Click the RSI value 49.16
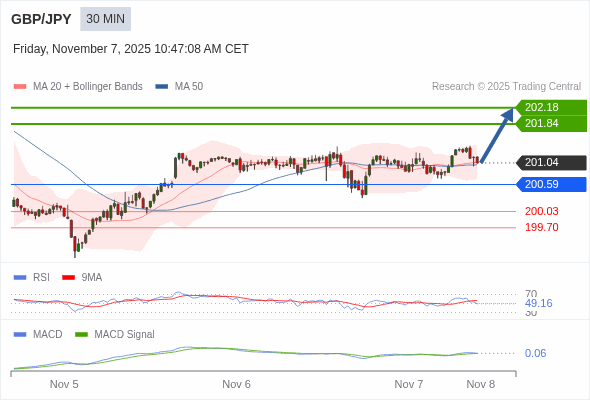The width and height of the screenshot is (590, 400). pyautogui.click(x=538, y=303)
